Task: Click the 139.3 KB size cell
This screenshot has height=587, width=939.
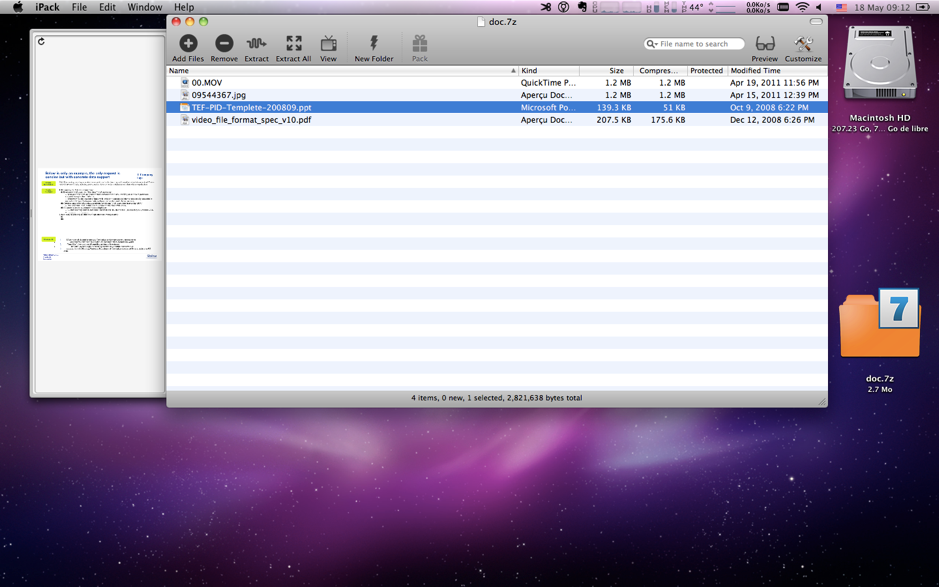Action: pos(613,108)
